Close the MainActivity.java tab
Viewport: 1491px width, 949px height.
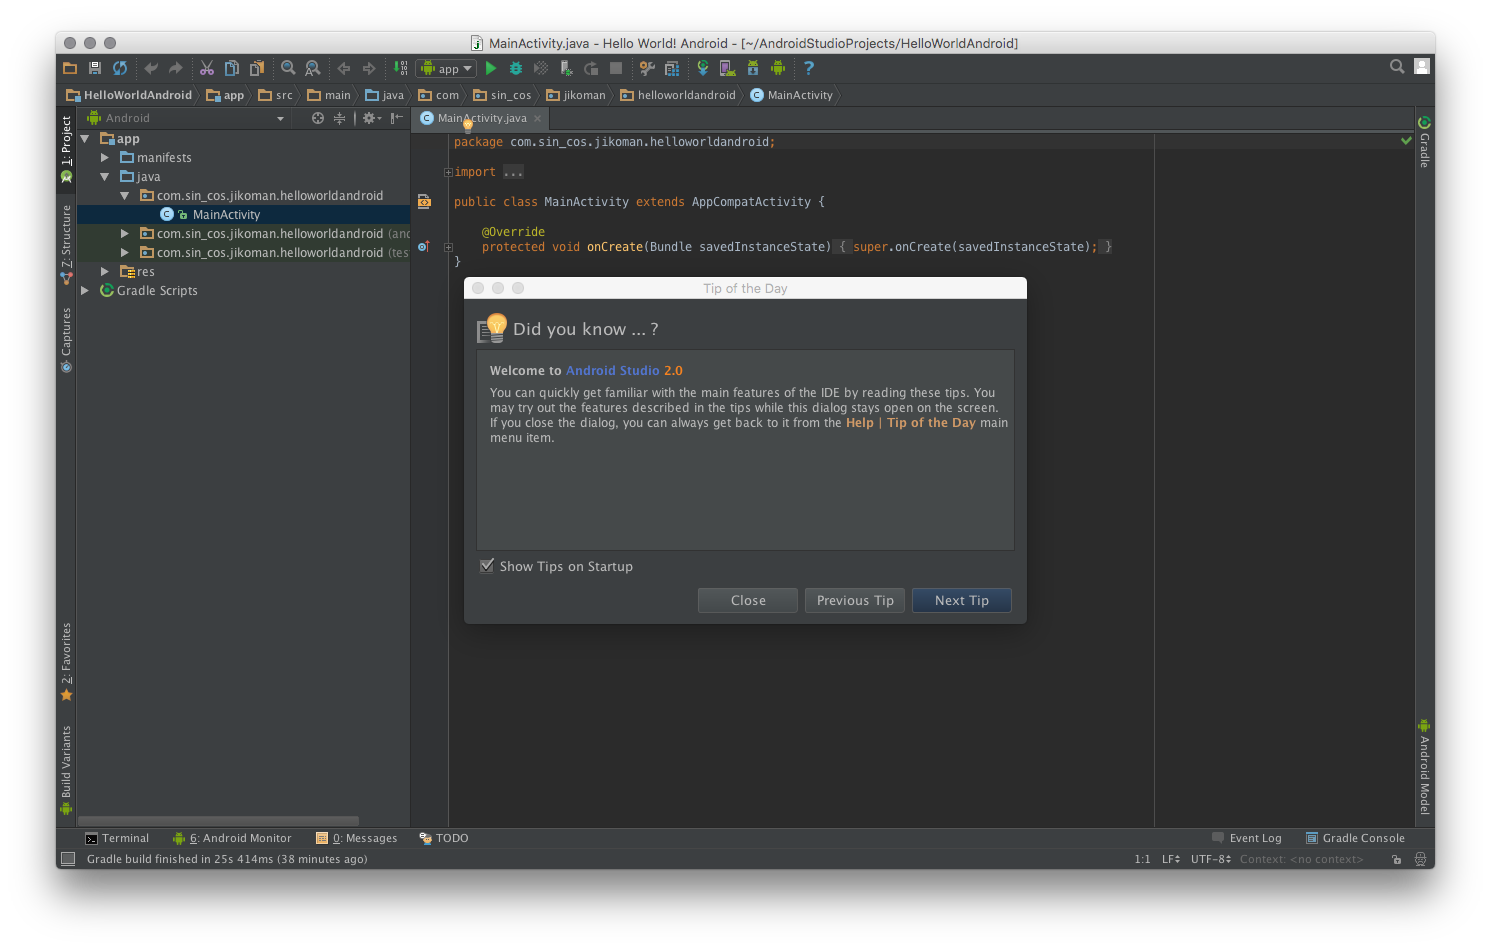pos(537,118)
